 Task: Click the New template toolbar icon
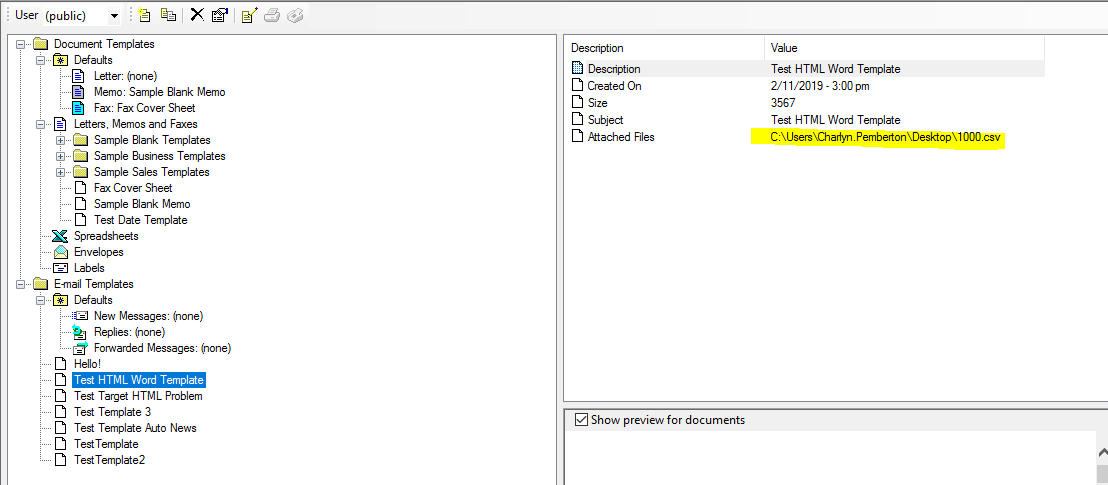(145, 15)
